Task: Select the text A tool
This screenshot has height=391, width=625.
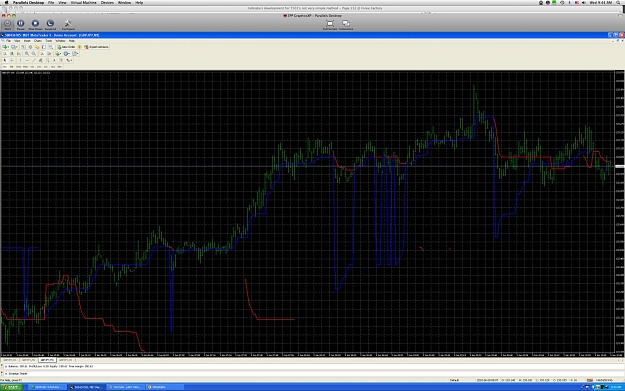Action: pyautogui.click(x=54, y=61)
